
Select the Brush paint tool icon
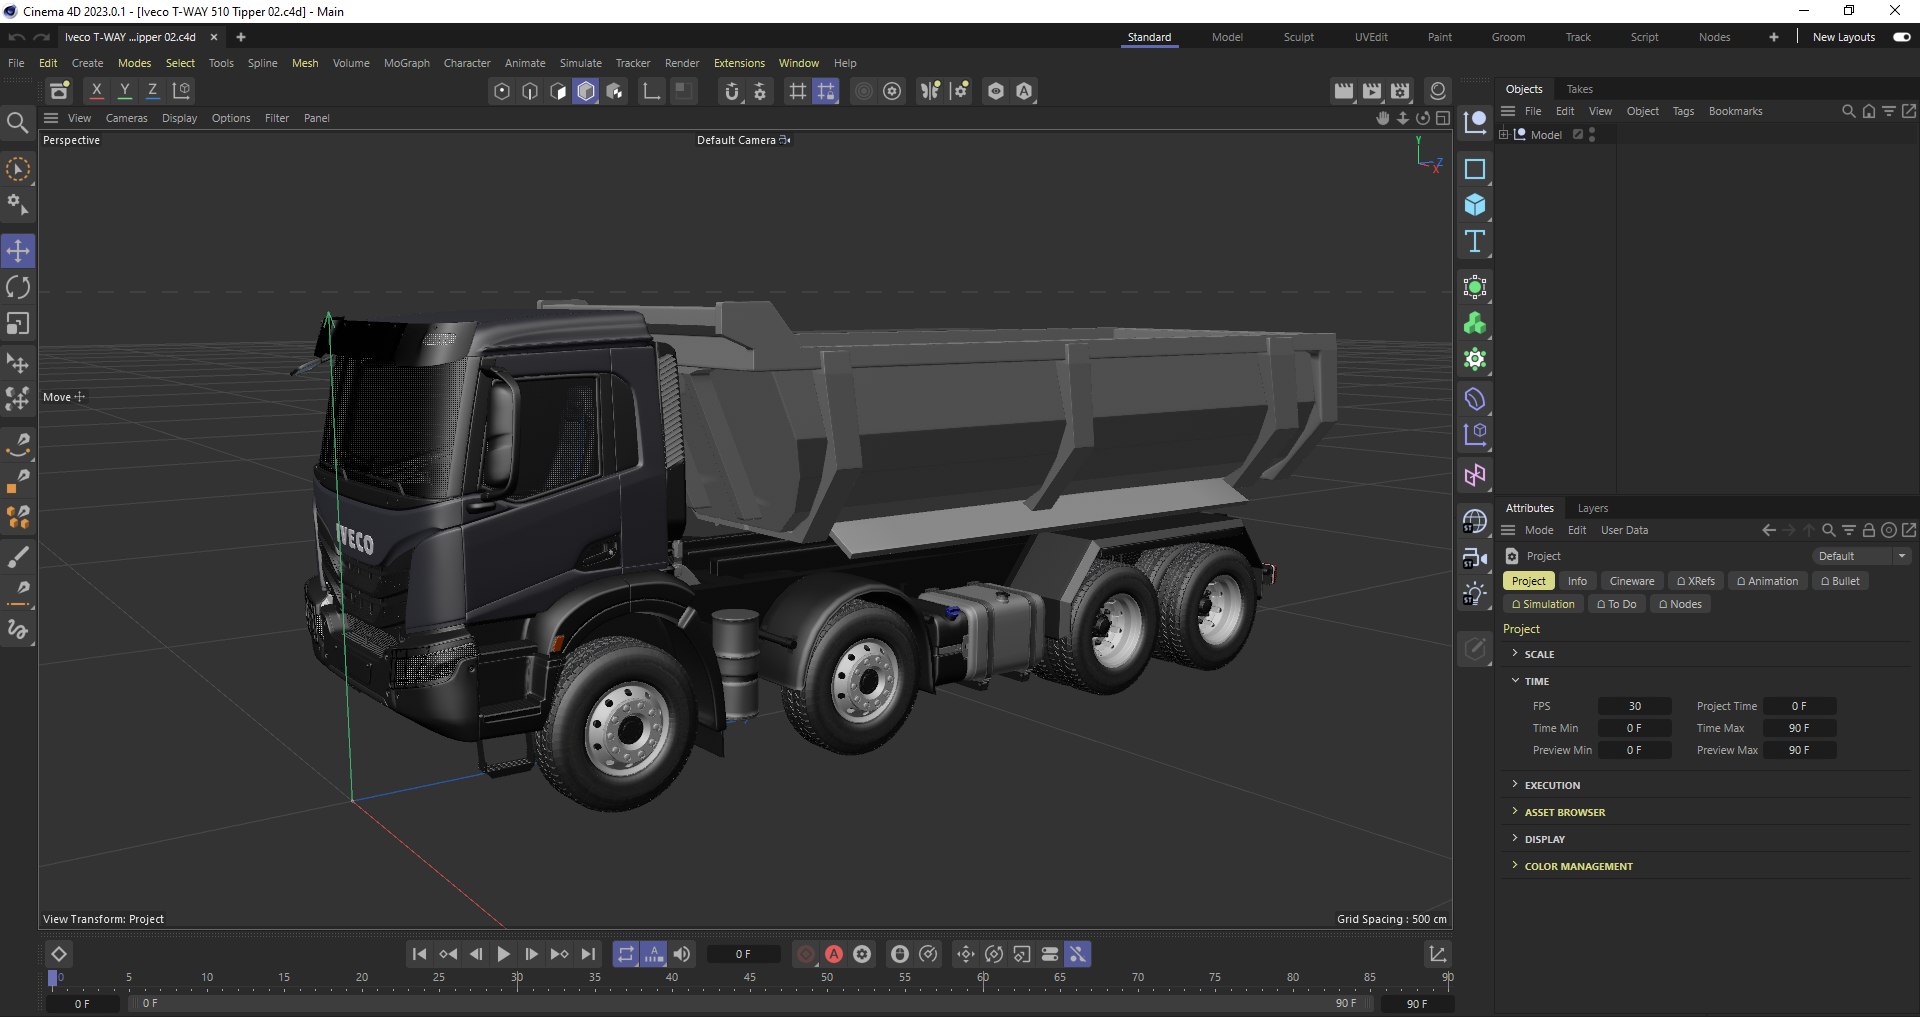click(18, 556)
